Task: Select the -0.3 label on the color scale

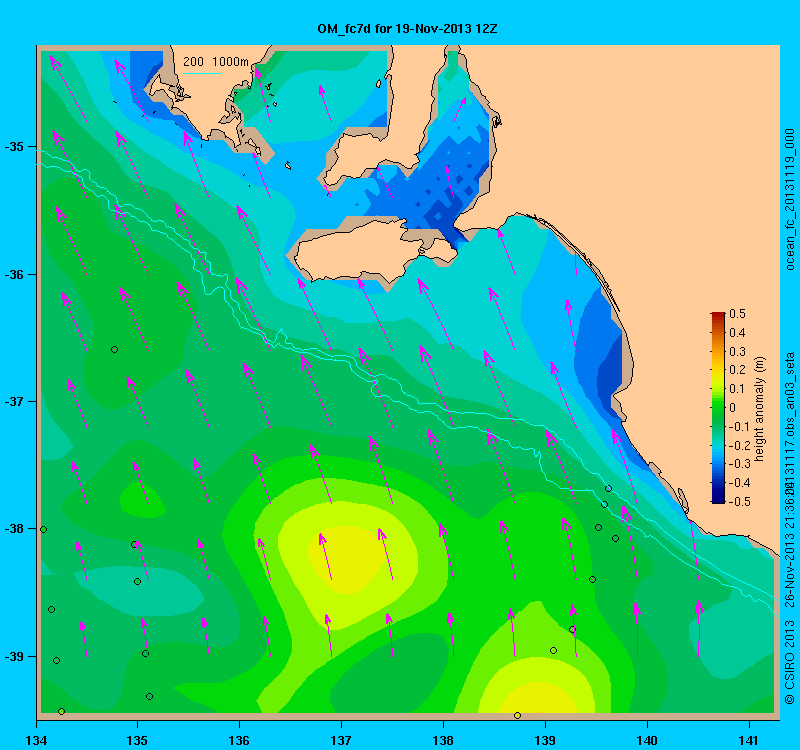Action: point(738,464)
